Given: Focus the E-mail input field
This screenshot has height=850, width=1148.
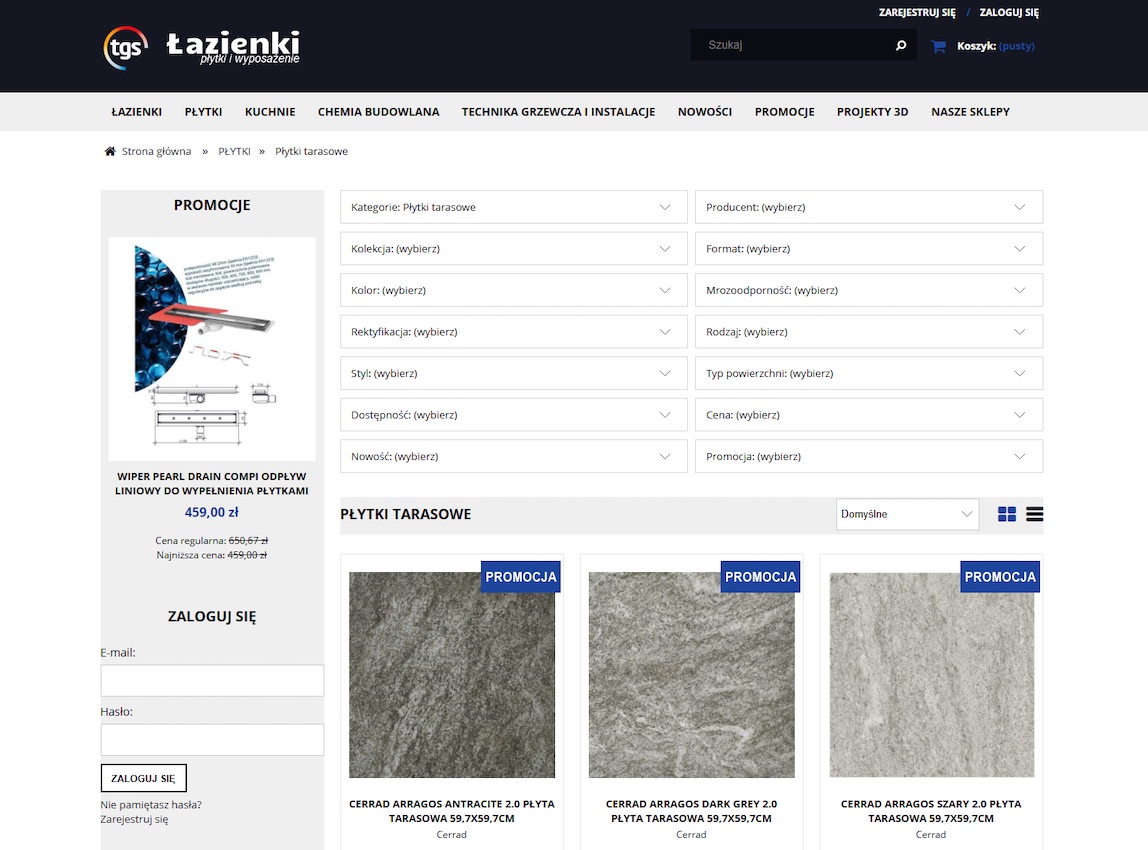Looking at the screenshot, I should pyautogui.click(x=212, y=680).
